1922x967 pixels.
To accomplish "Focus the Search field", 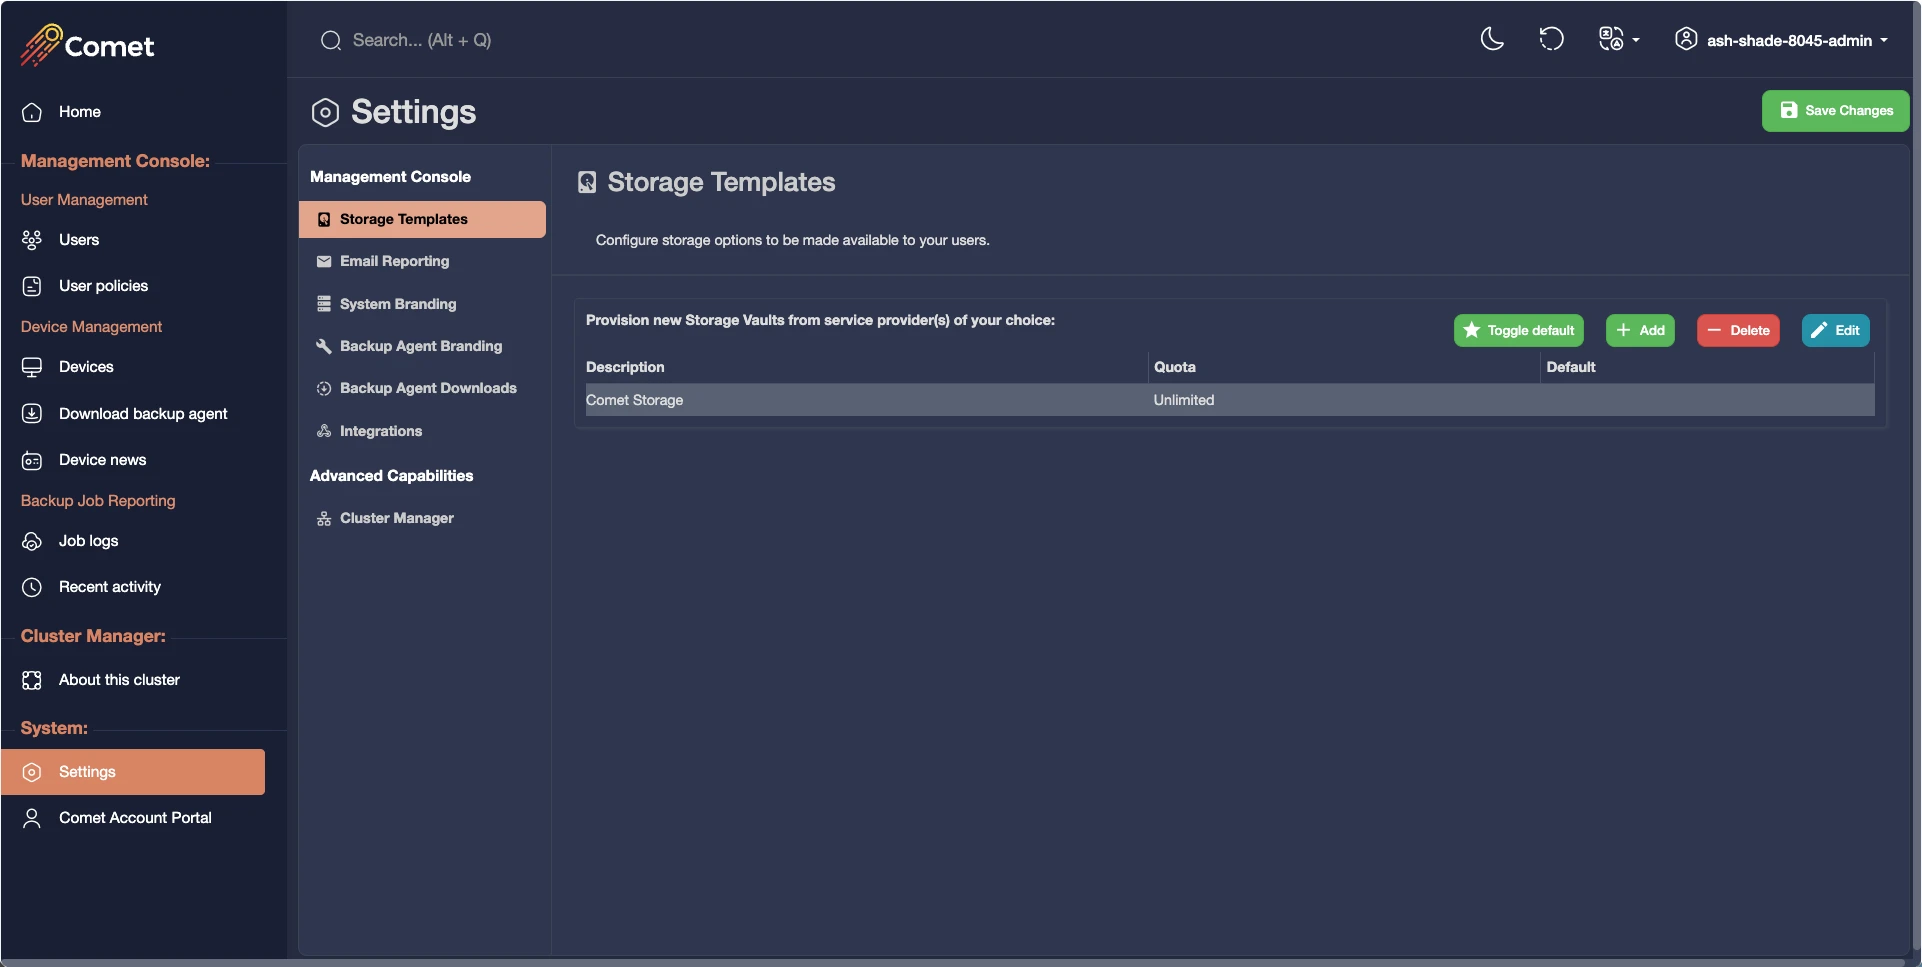I will point(422,40).
